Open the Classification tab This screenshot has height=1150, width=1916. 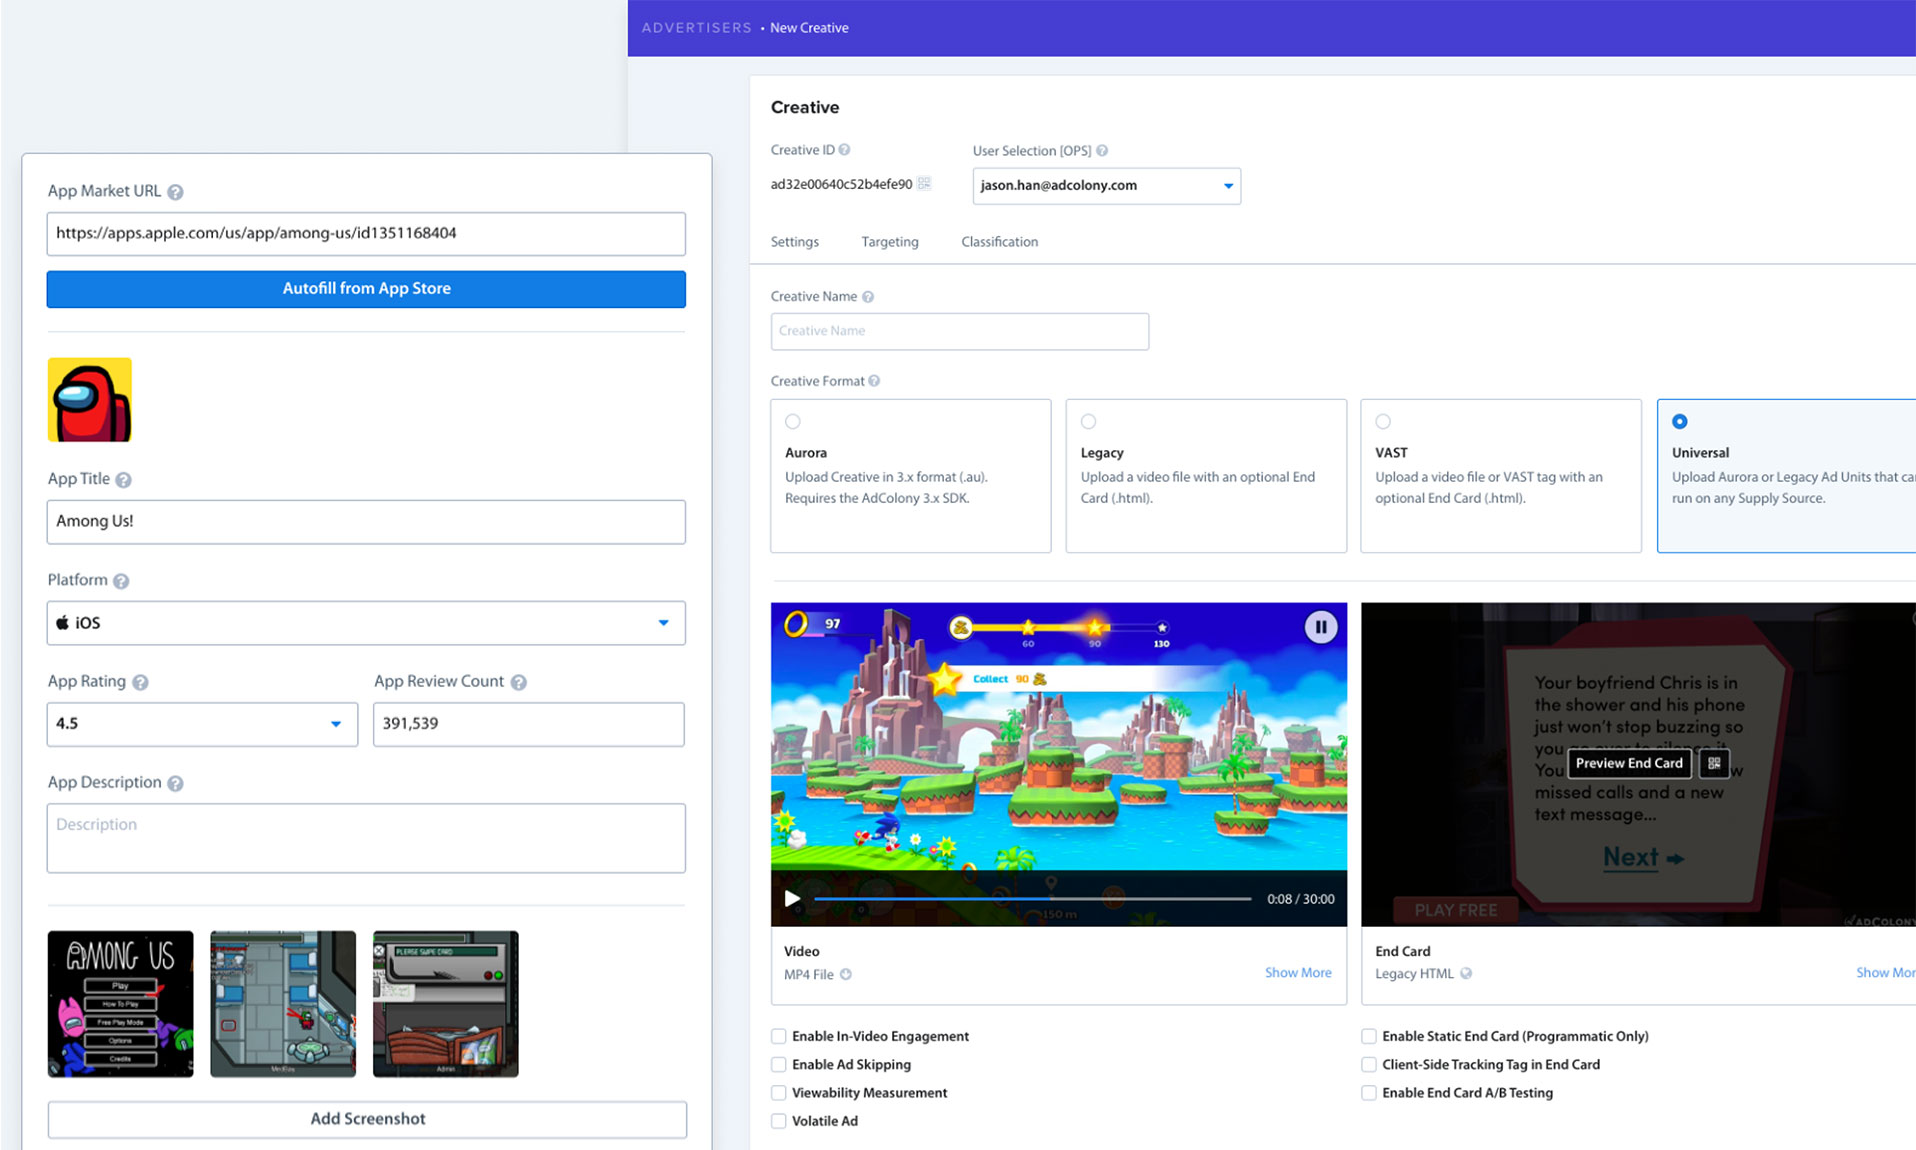[1000, 242]
